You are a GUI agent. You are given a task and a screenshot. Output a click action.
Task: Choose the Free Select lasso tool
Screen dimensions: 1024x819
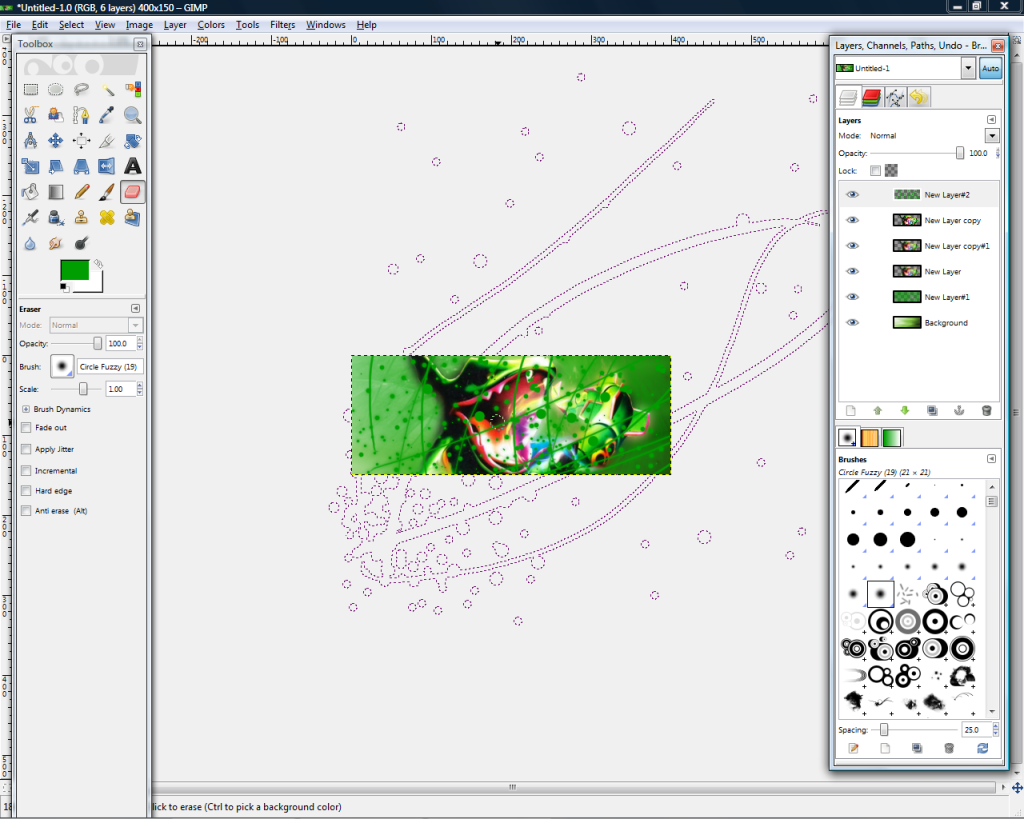click(x=81, y=89)
